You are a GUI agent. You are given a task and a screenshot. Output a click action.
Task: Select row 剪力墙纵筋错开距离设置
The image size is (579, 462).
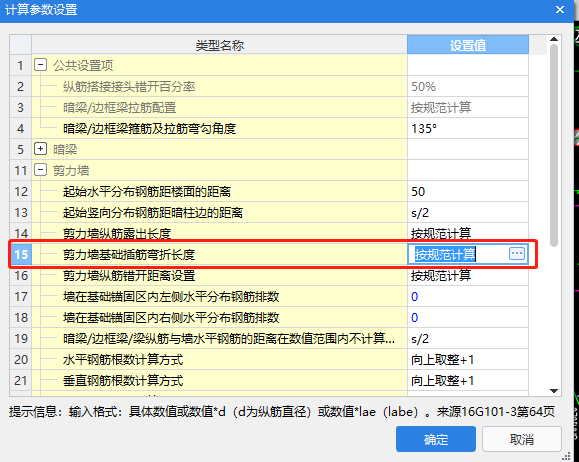[219, 276]
